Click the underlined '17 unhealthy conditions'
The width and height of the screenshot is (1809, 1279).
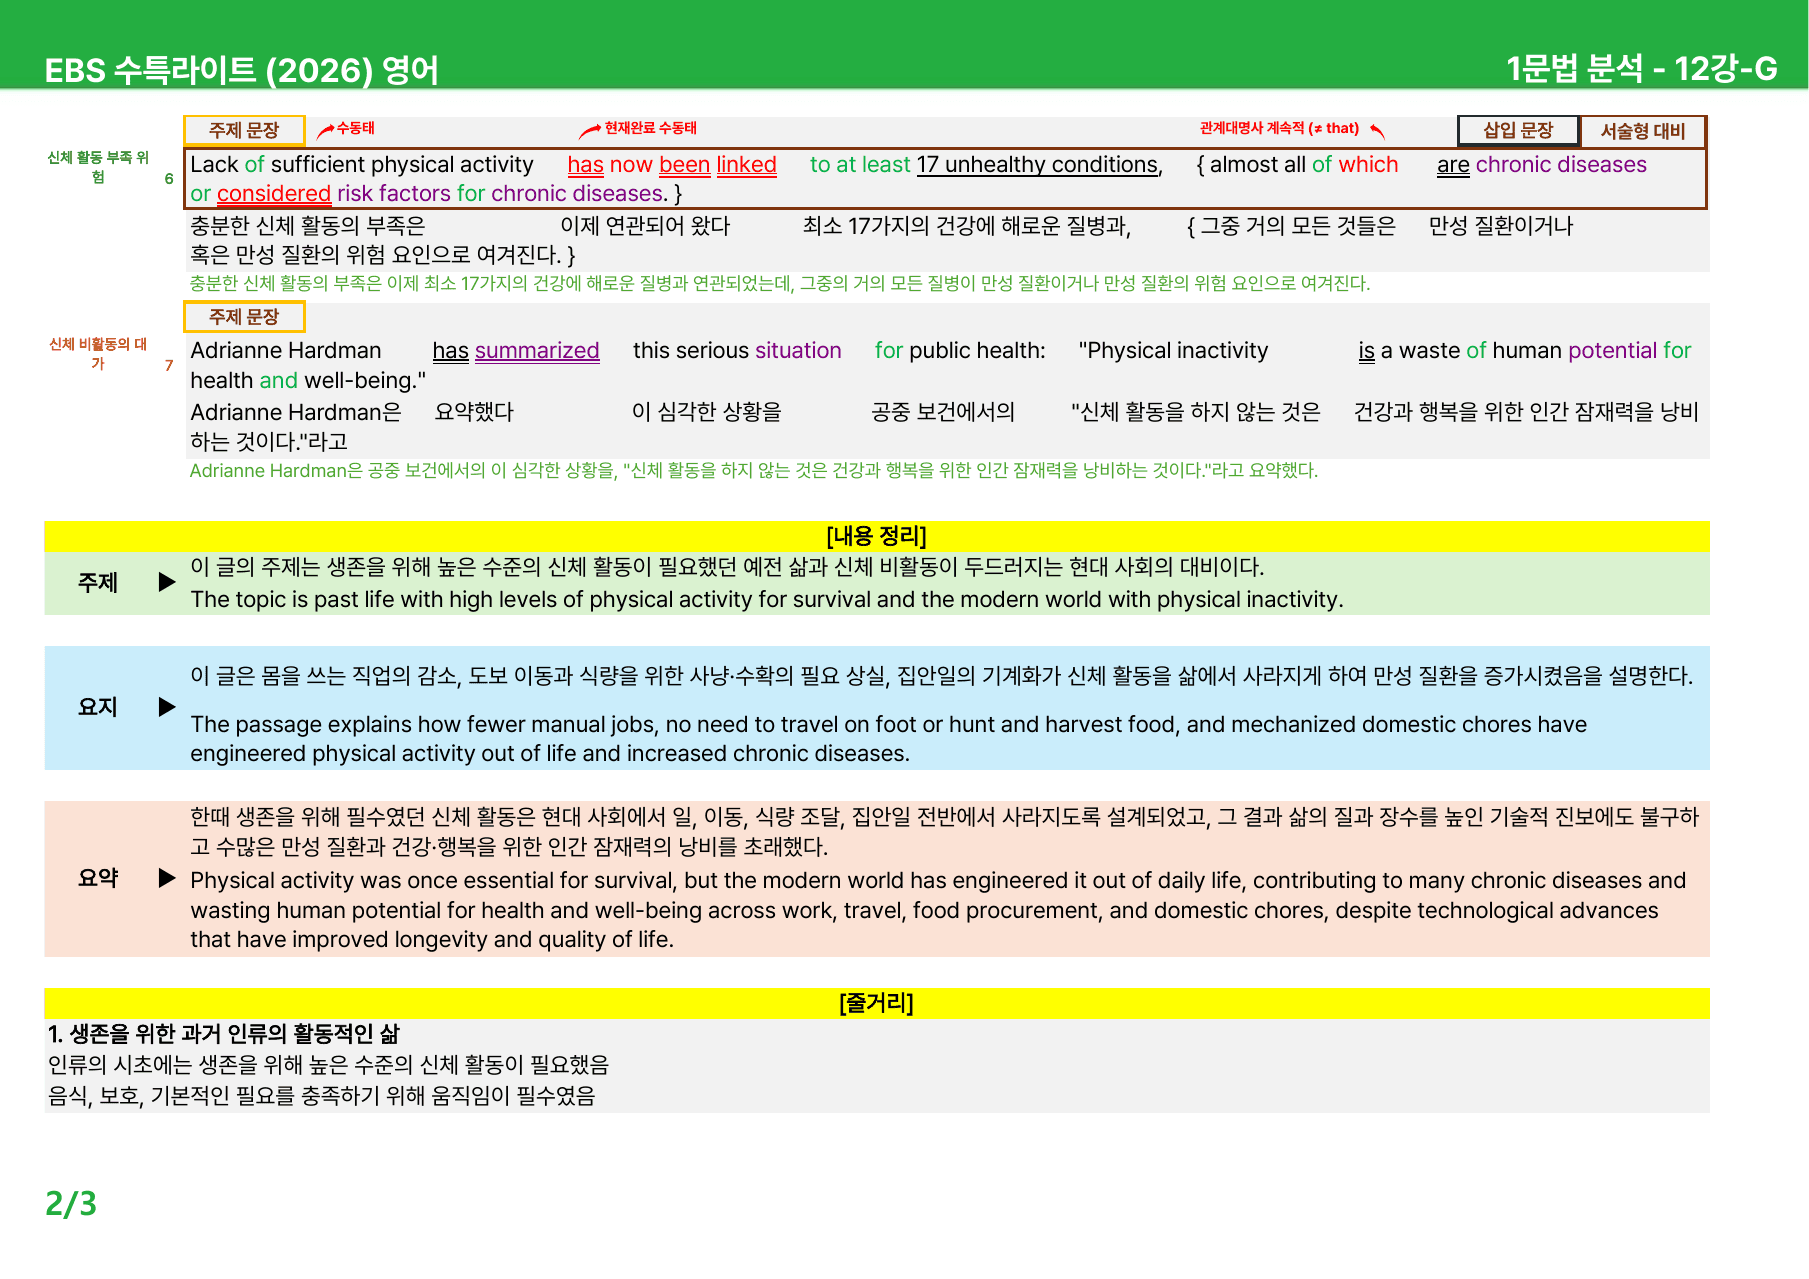click(1037, 165)
